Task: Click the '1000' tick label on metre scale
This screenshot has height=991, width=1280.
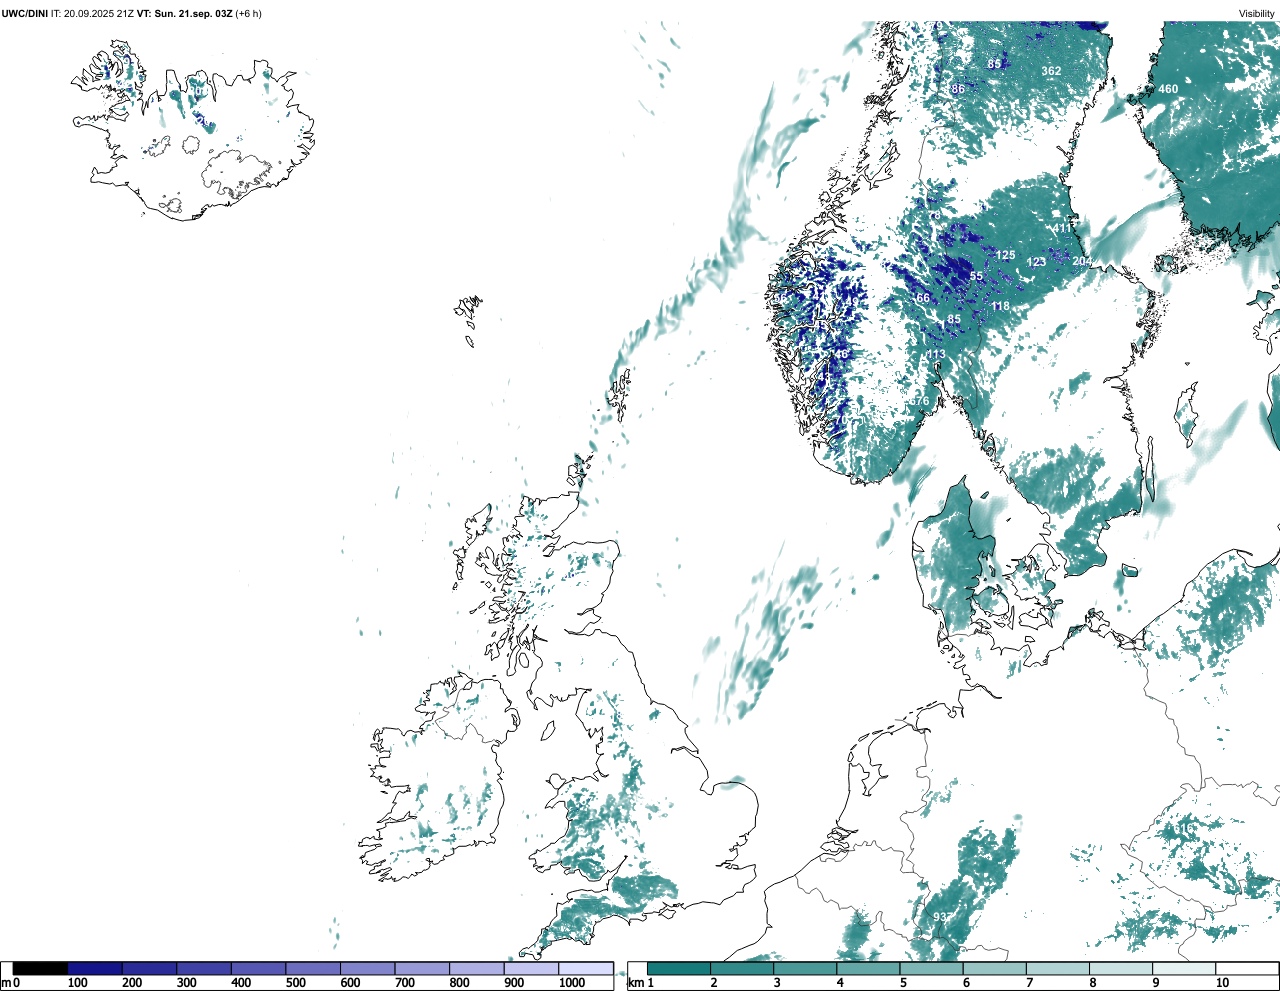Action: tap(572, 983)
